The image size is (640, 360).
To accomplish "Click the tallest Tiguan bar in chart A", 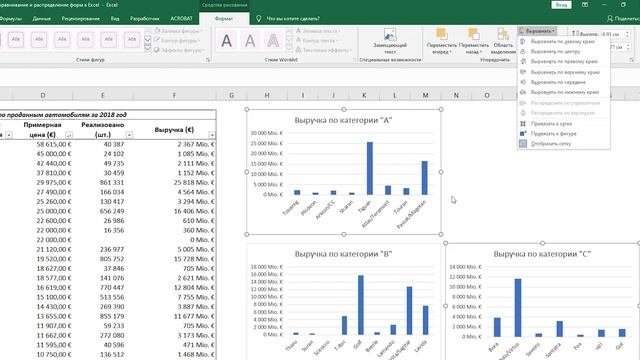I will [370, 168].
